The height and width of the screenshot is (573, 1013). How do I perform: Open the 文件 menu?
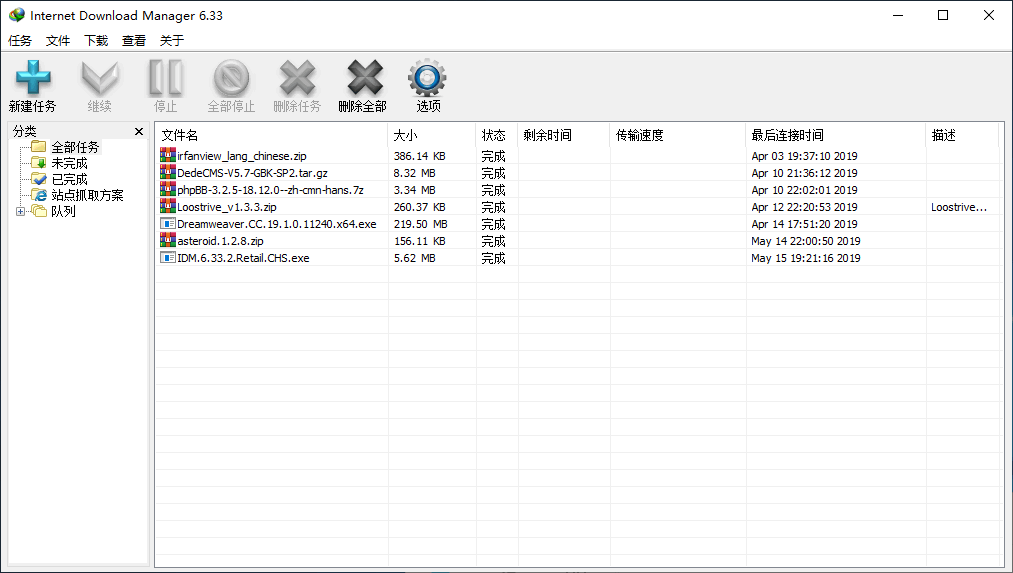[x=58, y=41]
